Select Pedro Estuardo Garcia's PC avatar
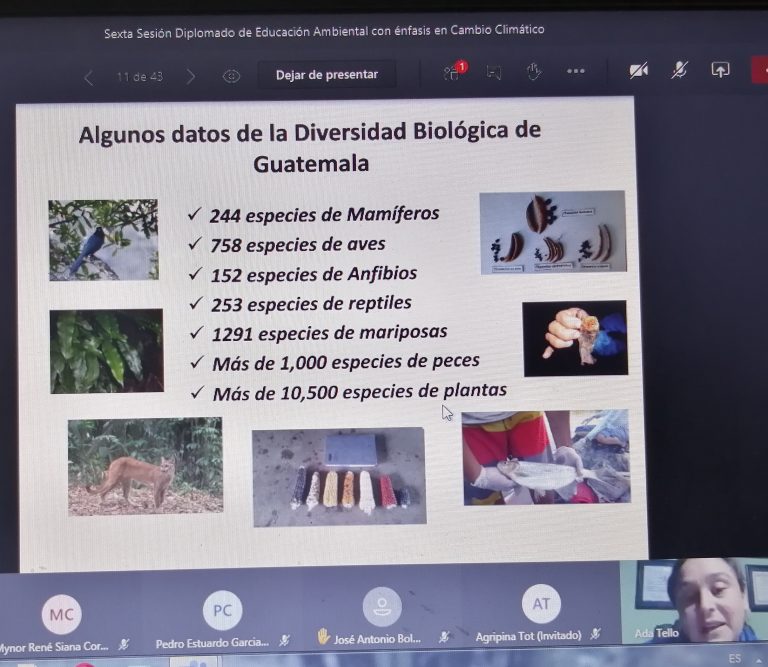This screenshot has width=768, height=667. click(222, 610)
